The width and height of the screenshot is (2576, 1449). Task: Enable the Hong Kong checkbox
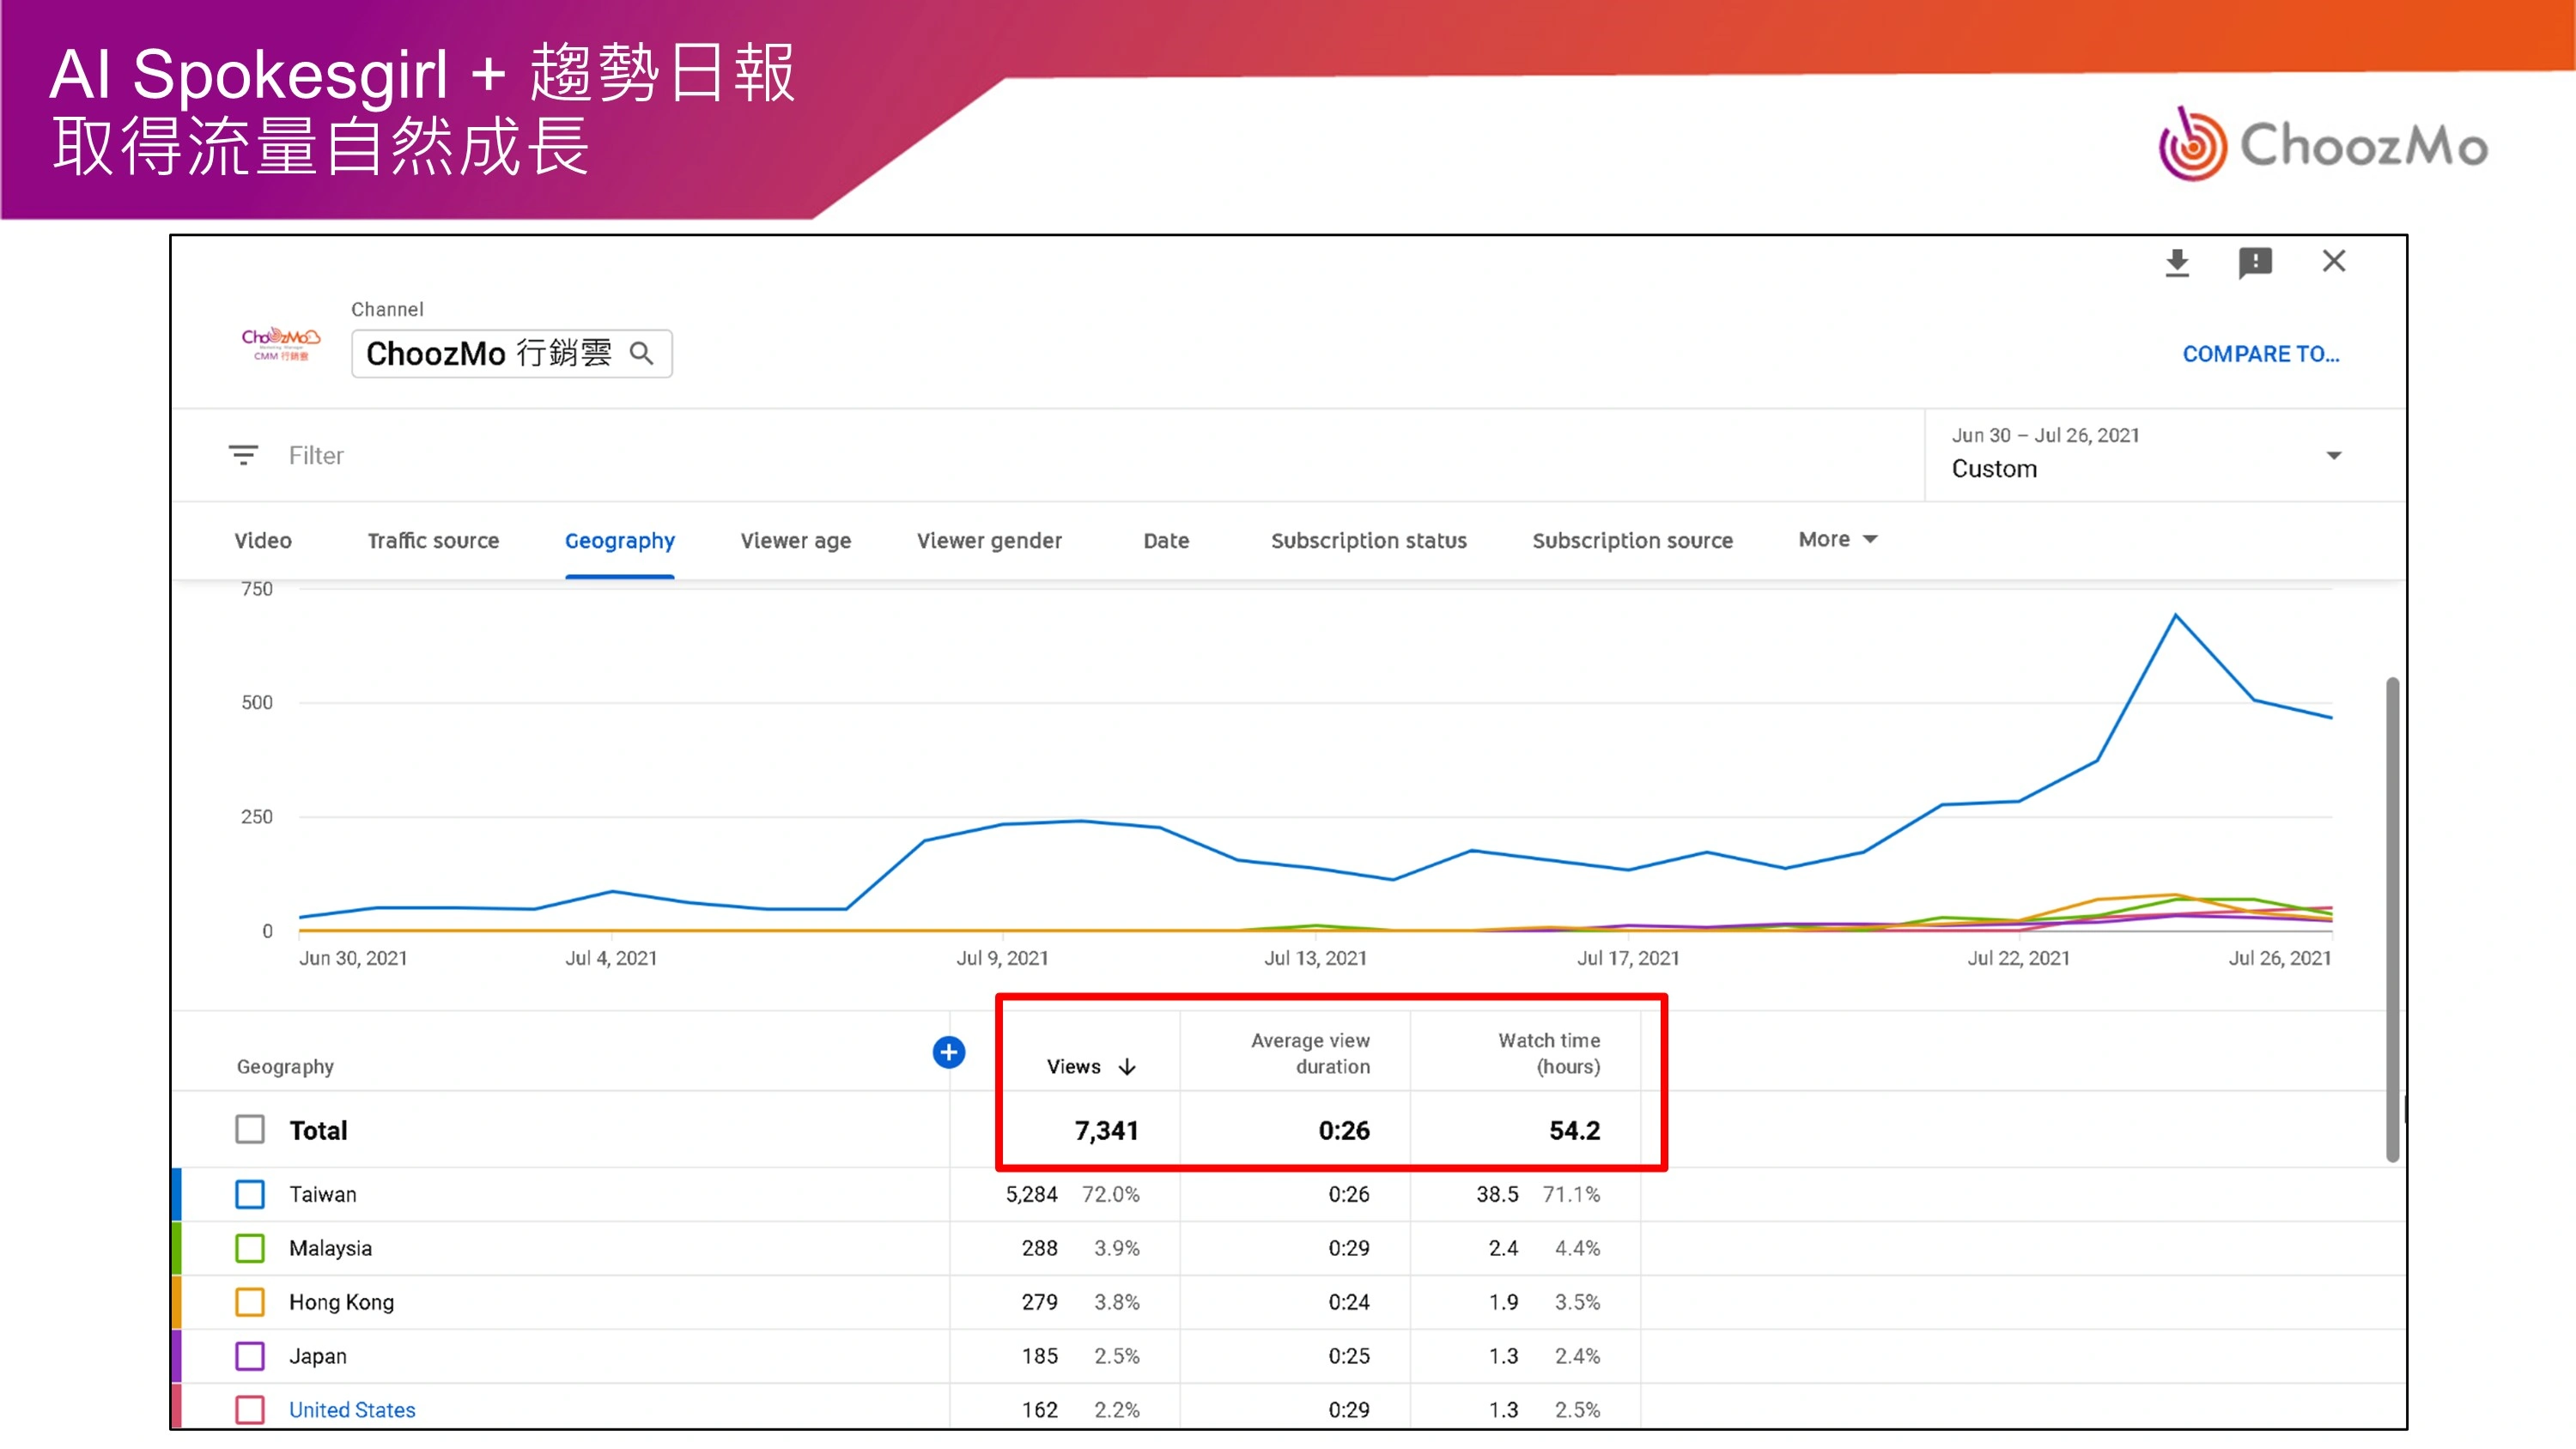(250, 1302)
